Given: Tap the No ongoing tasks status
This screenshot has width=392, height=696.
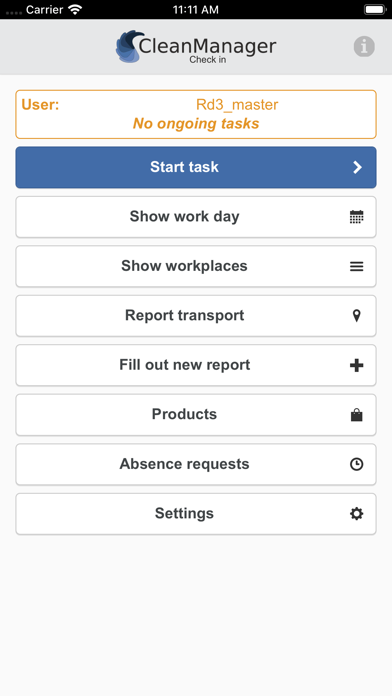Looking at the screenshot, I should 196,123.
